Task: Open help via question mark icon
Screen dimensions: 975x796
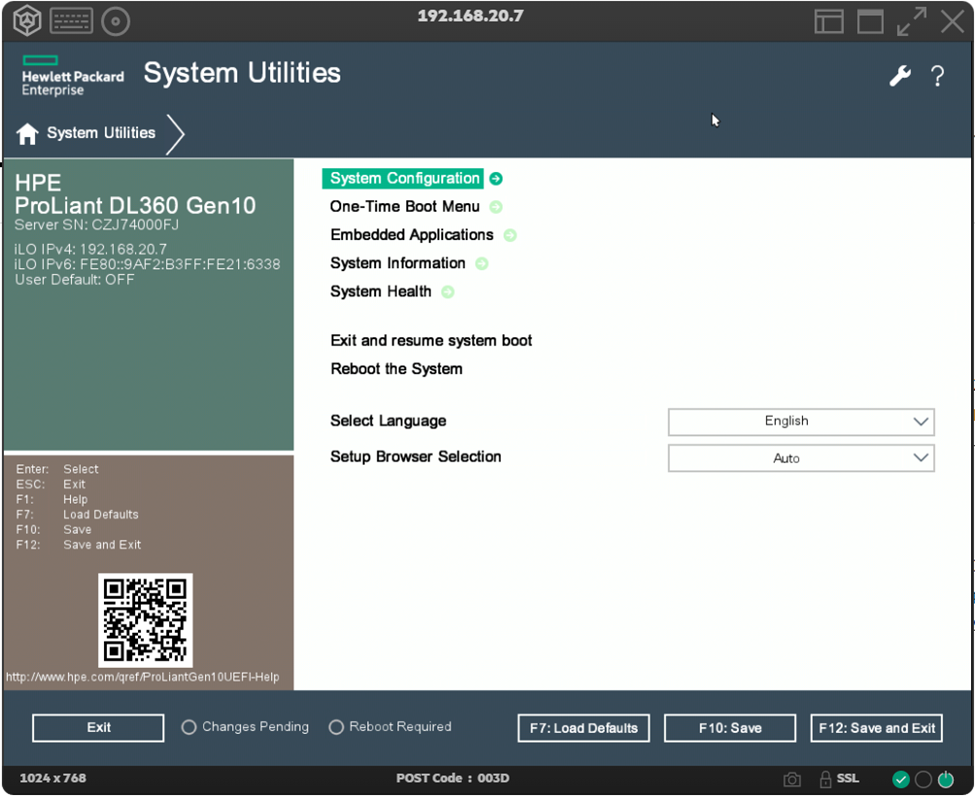Action: click(x=937, y=76)
